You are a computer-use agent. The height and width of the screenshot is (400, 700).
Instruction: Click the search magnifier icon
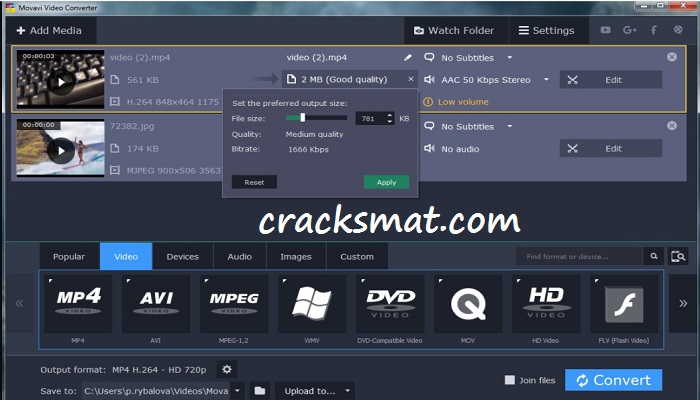(654, 256)
